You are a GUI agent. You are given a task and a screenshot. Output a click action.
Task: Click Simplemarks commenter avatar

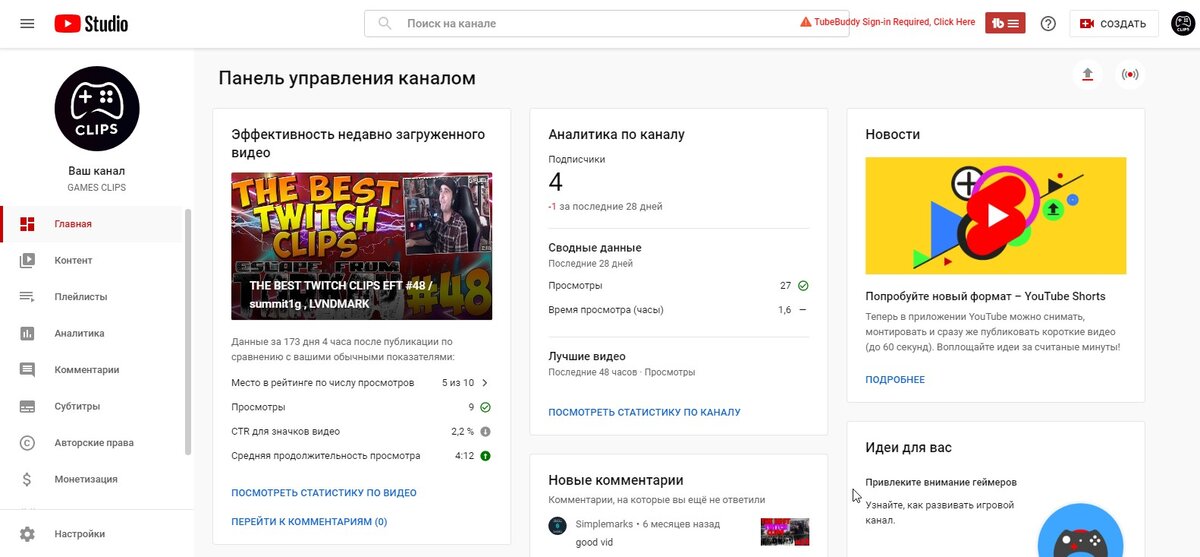pyautogui.click(x=558, y=526)
